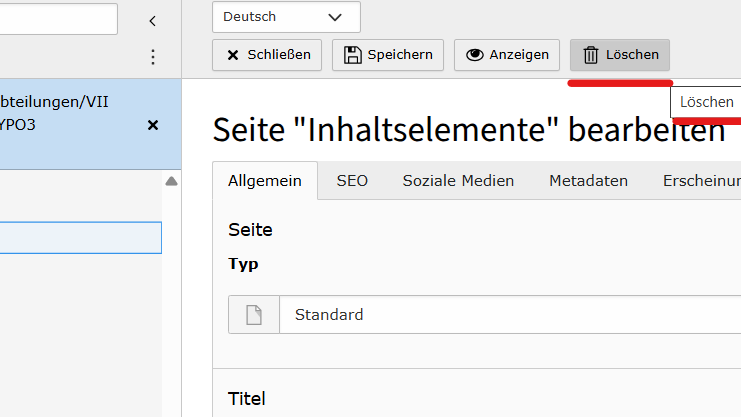
Task: Select the Metadaten tab
Action: [x=588, y=181]
